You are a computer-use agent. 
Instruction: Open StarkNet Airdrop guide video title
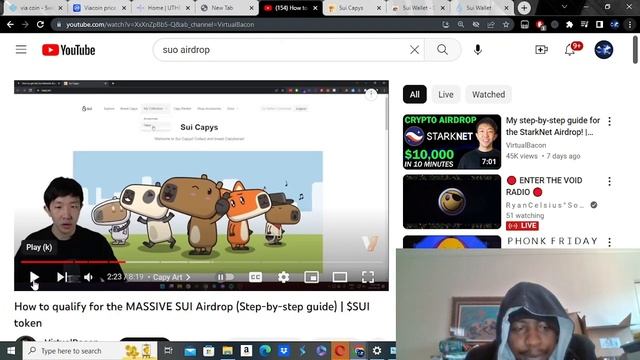click(553, 126)
